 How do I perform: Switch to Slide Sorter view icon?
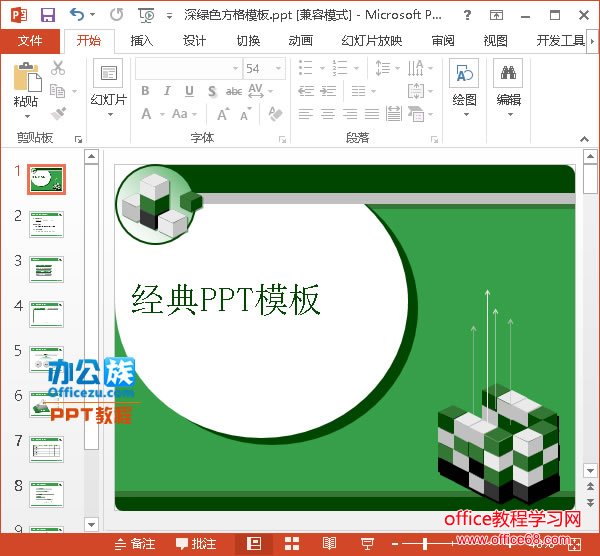(x=292, y=543)
